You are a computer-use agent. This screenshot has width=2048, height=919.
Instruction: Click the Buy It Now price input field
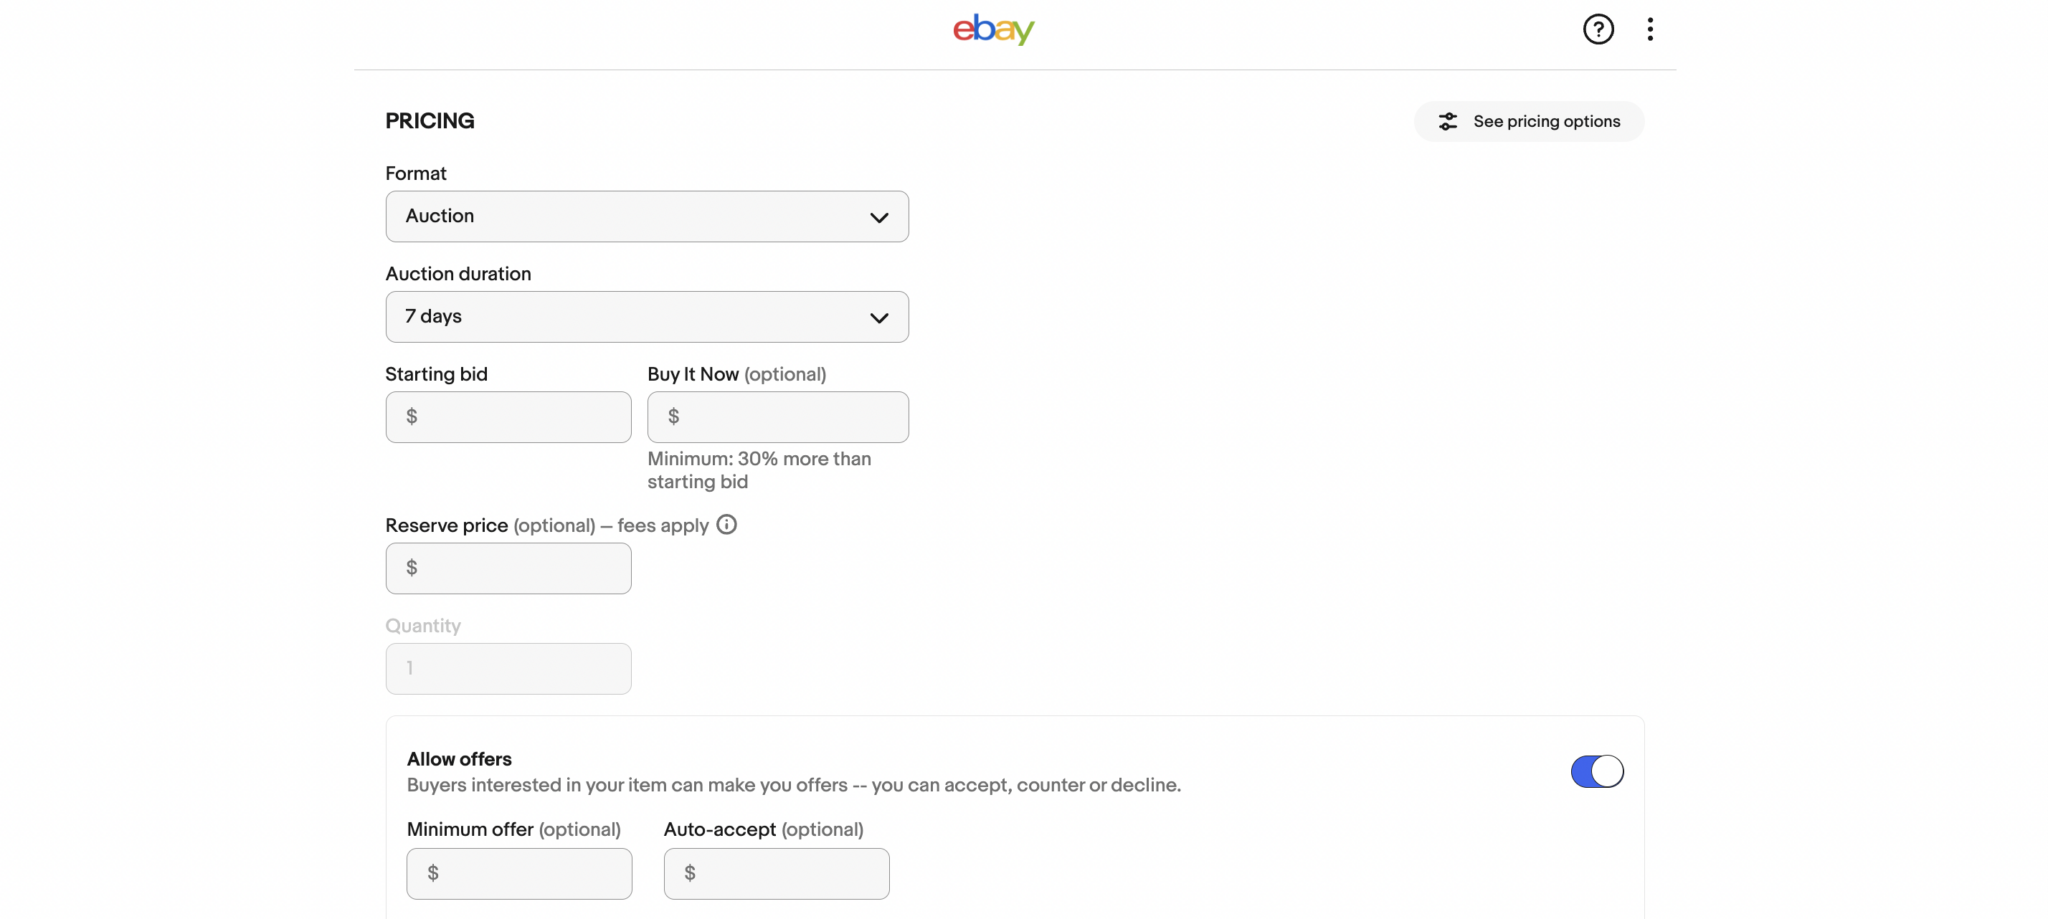(778, 417)
